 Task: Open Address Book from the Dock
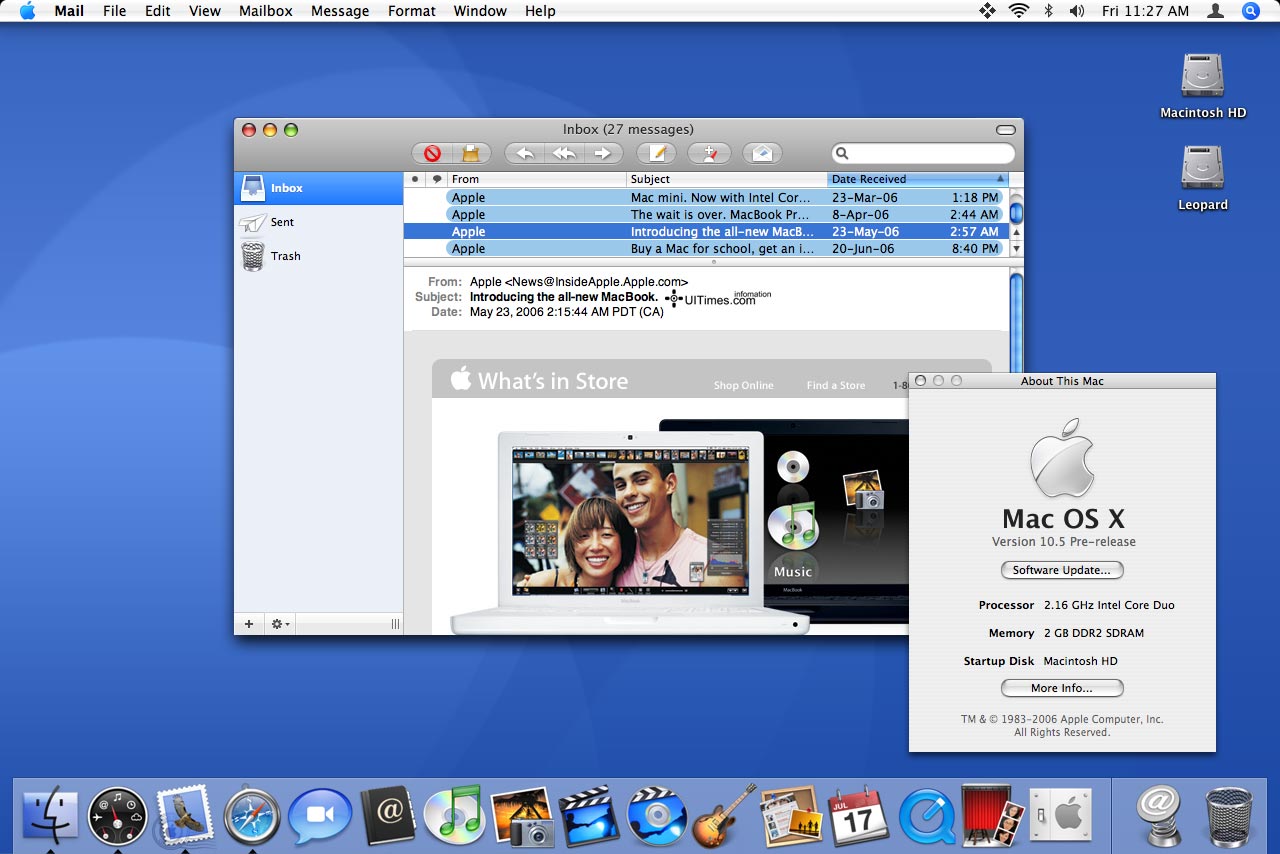[388, 817]
